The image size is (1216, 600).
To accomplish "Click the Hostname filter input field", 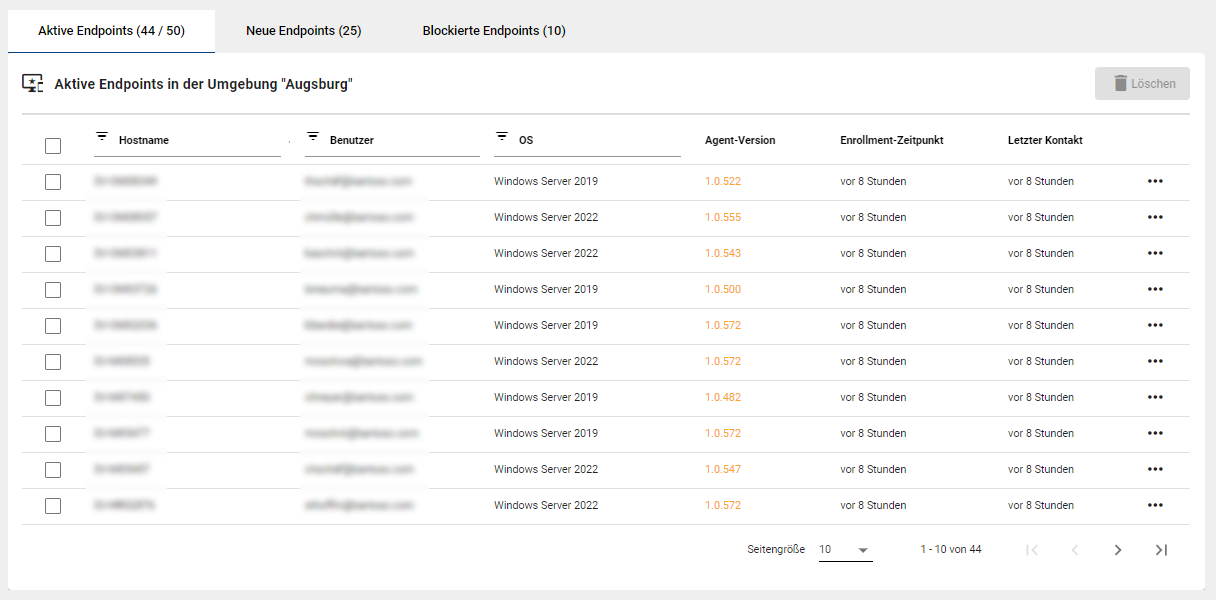I will [195, 141].
